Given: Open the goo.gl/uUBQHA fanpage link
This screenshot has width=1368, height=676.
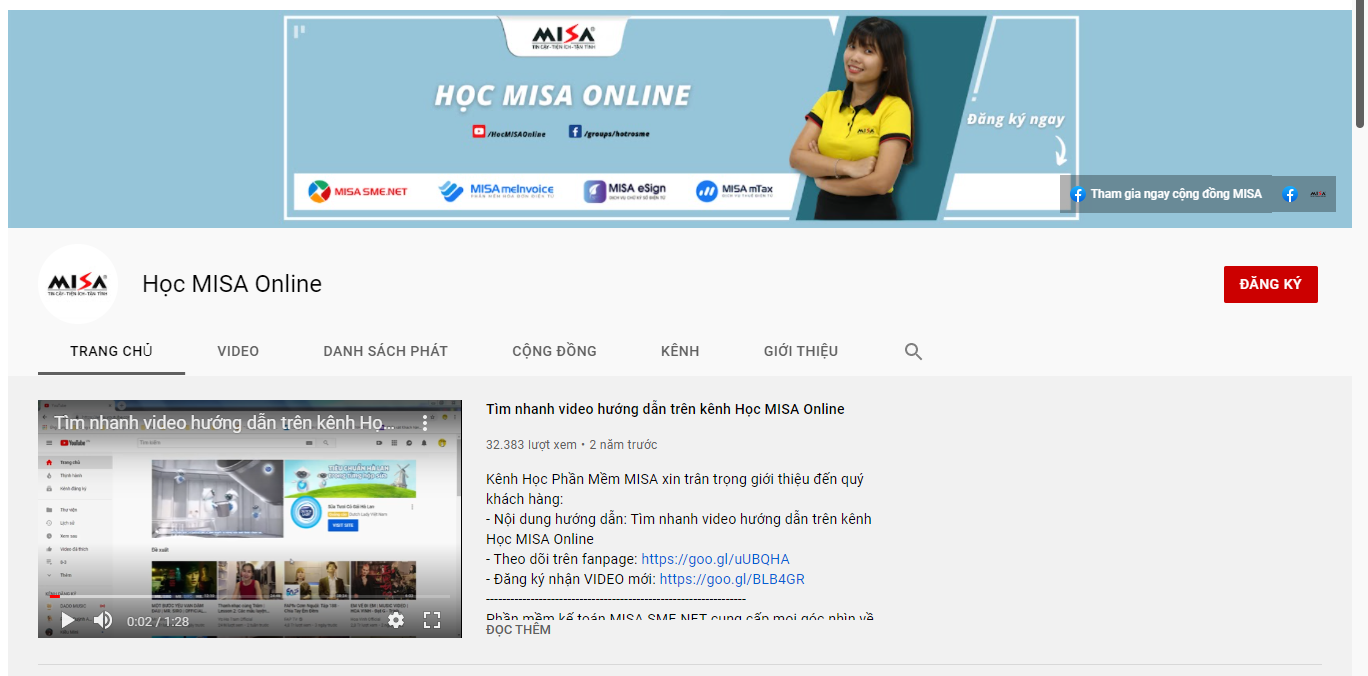Looking at the screenshot, I should 715,559.
